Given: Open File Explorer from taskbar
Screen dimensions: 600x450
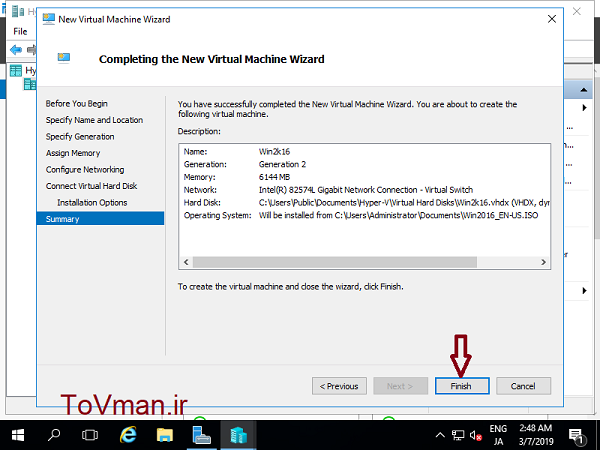Looking at the screenshot, I should point(165,435).
